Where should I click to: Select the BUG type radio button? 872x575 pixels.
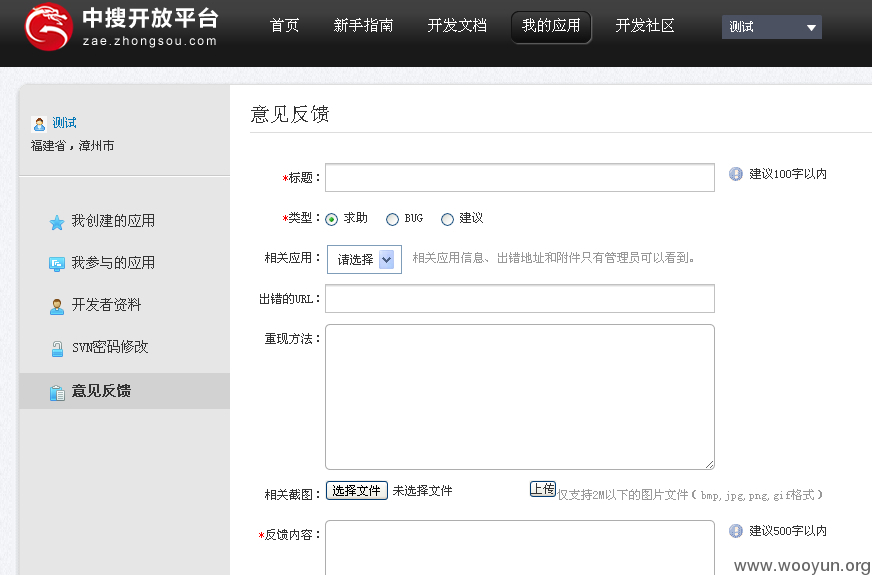pos(392,219)
